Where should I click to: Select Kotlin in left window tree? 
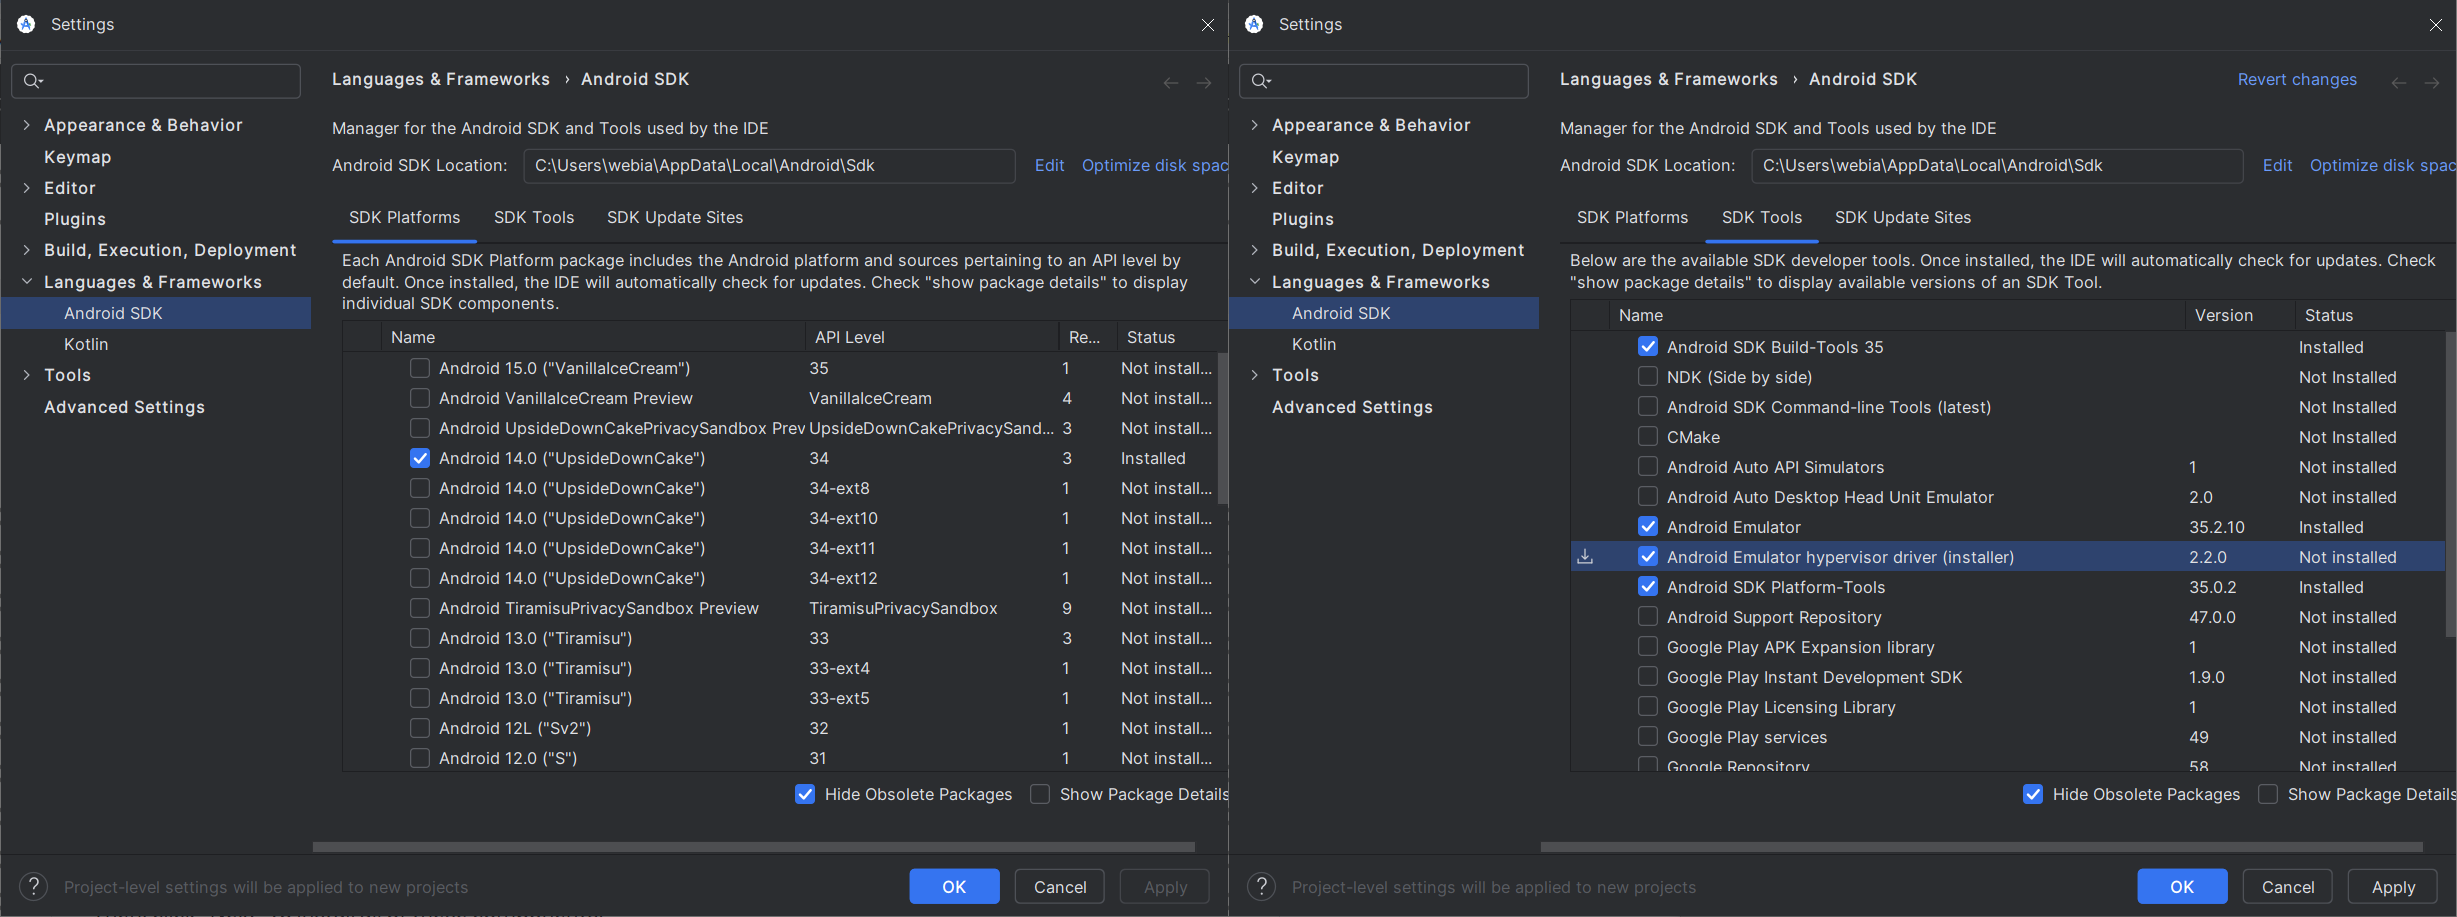tap(86, 344)
